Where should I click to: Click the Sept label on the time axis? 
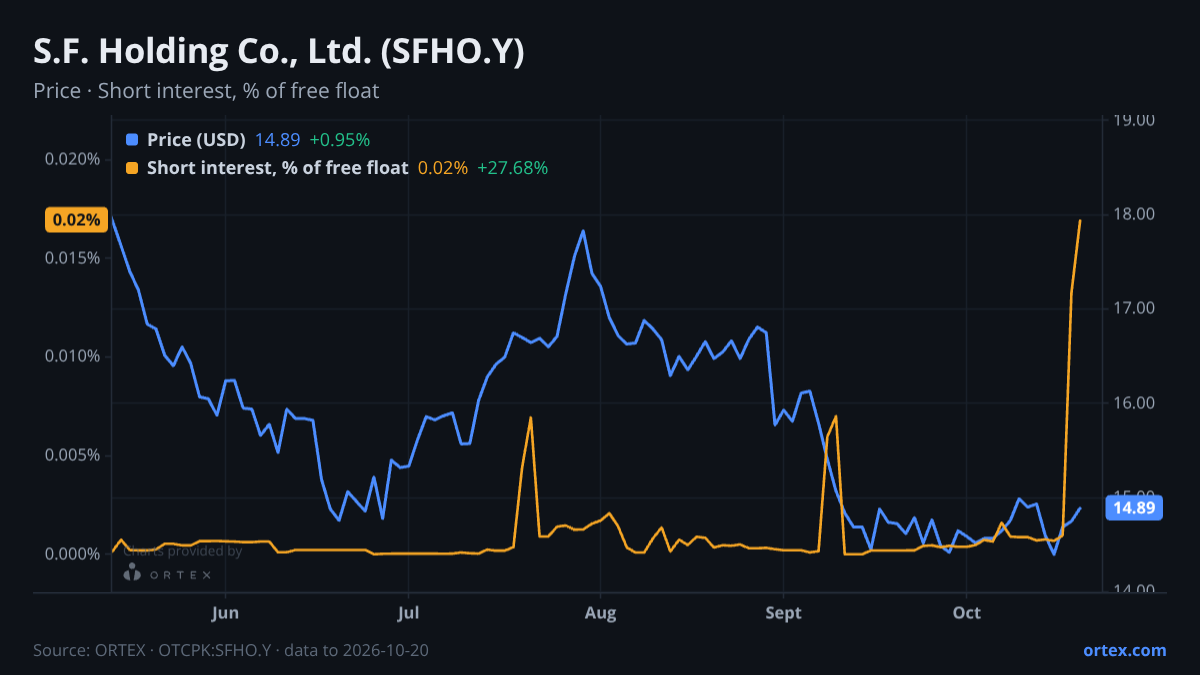[783, 612]
